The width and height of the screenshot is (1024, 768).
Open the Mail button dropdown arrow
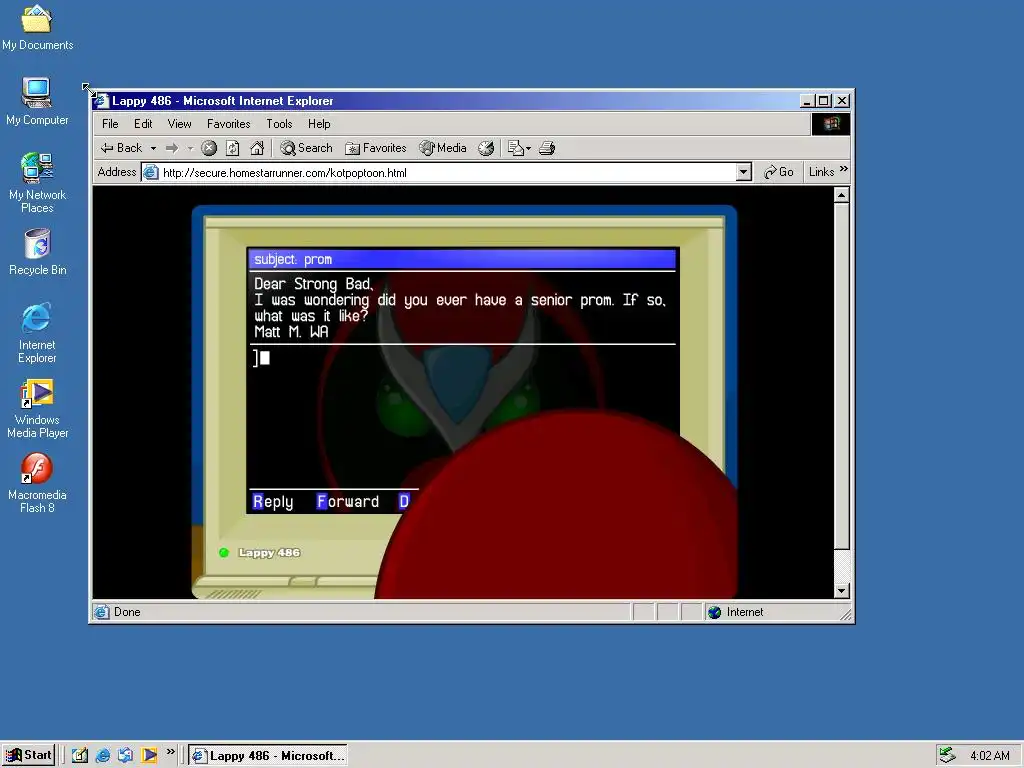528,148
